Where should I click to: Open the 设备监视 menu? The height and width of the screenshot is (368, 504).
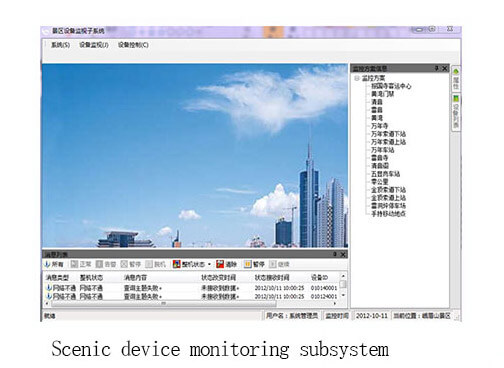pos(94,45)
